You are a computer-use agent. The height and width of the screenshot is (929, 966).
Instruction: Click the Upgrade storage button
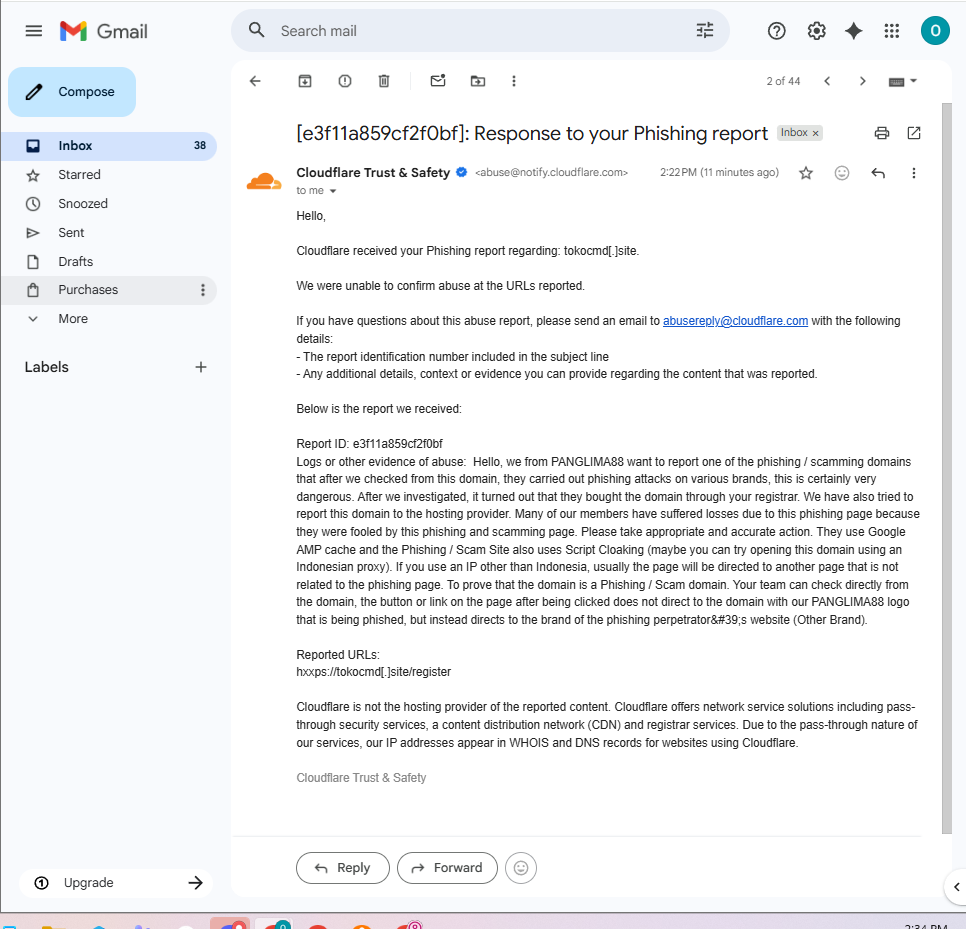[116, 883]
